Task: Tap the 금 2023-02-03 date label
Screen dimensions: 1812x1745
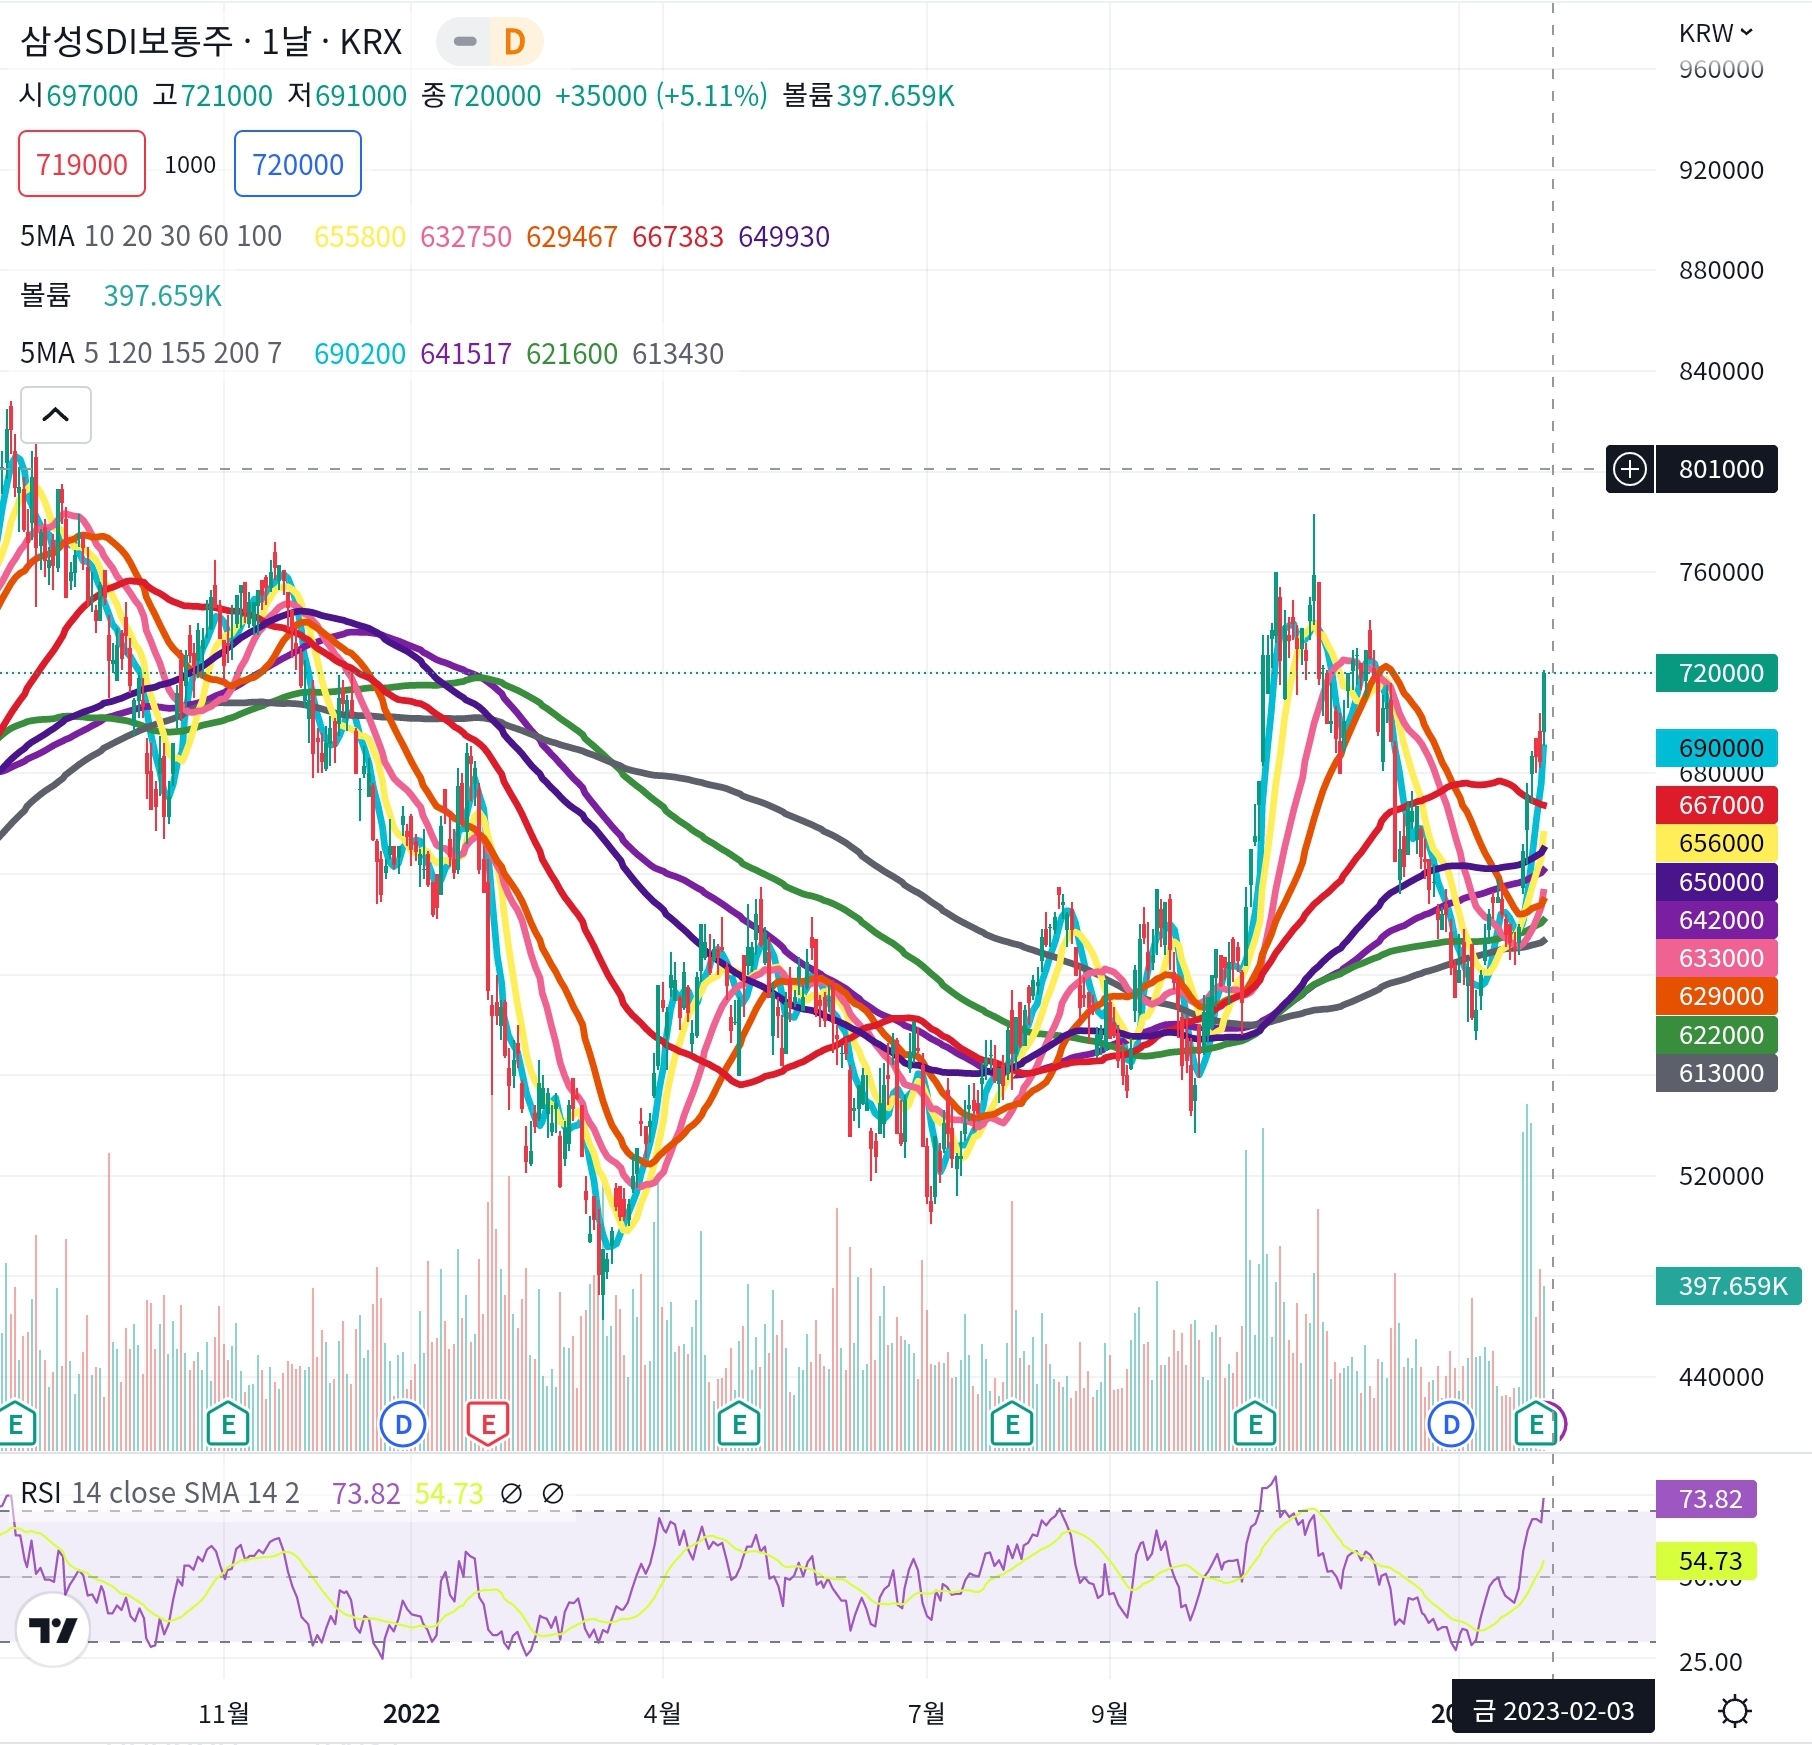Action: pos(1553,1711)
